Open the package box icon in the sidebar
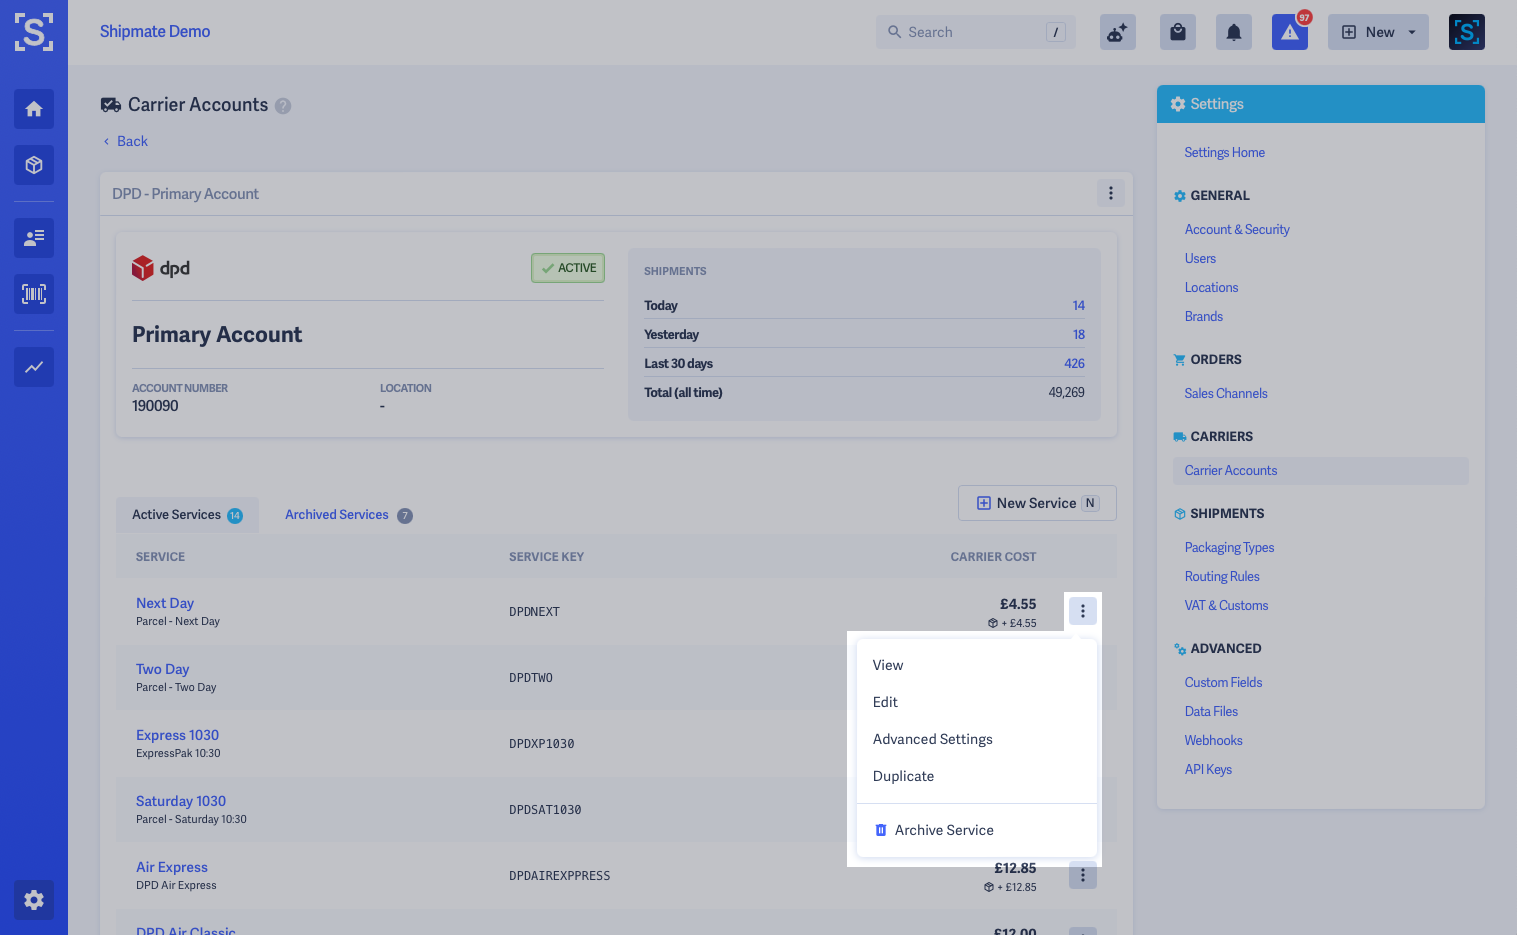The image size is (1517, 935). [34, 165]
